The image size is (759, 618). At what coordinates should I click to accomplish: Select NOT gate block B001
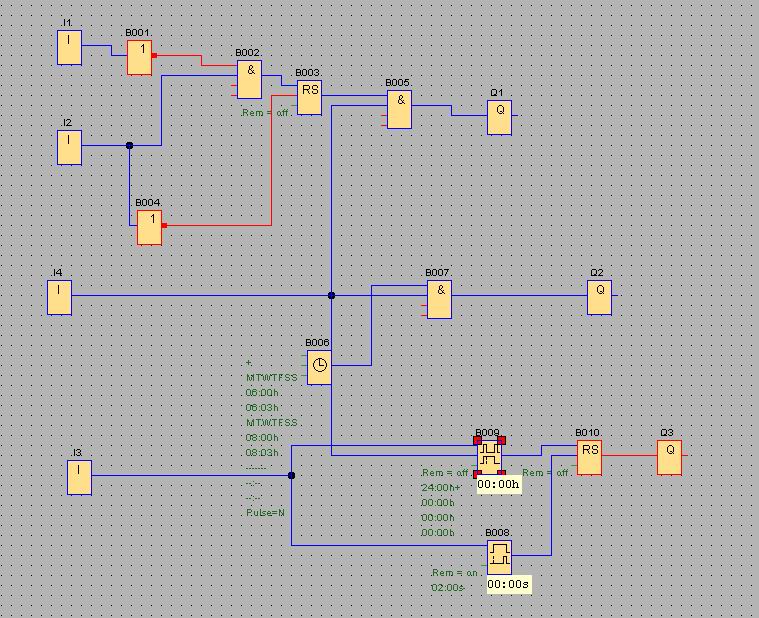tap(139, 58)
